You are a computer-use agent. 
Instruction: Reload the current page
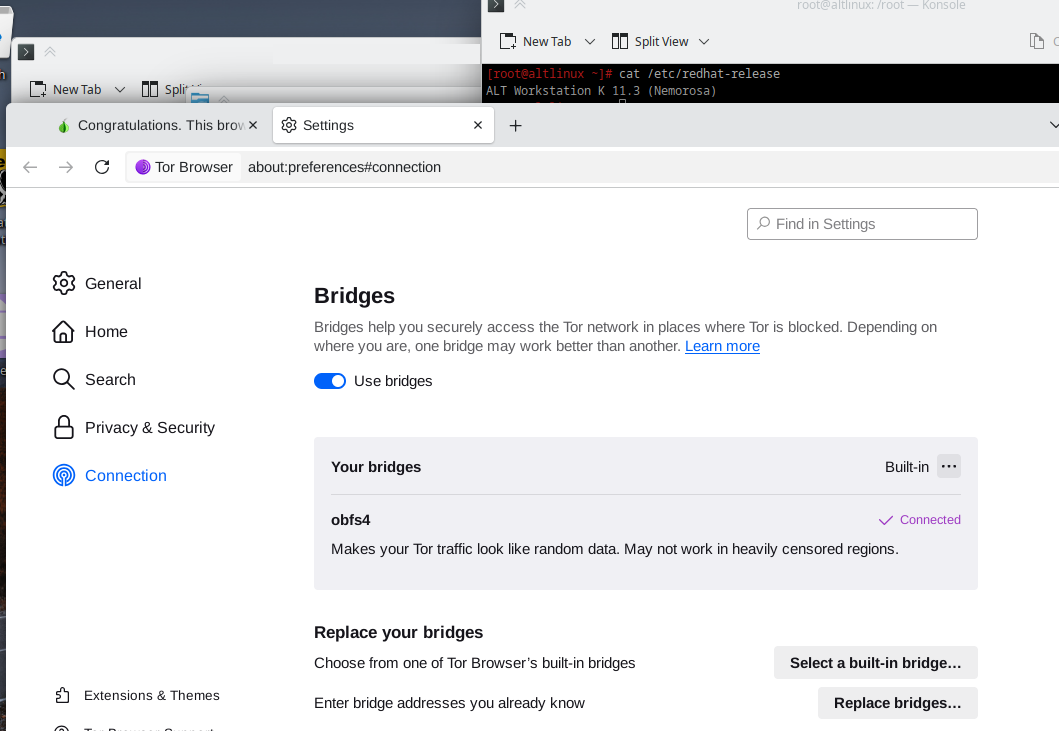point(102,167)
